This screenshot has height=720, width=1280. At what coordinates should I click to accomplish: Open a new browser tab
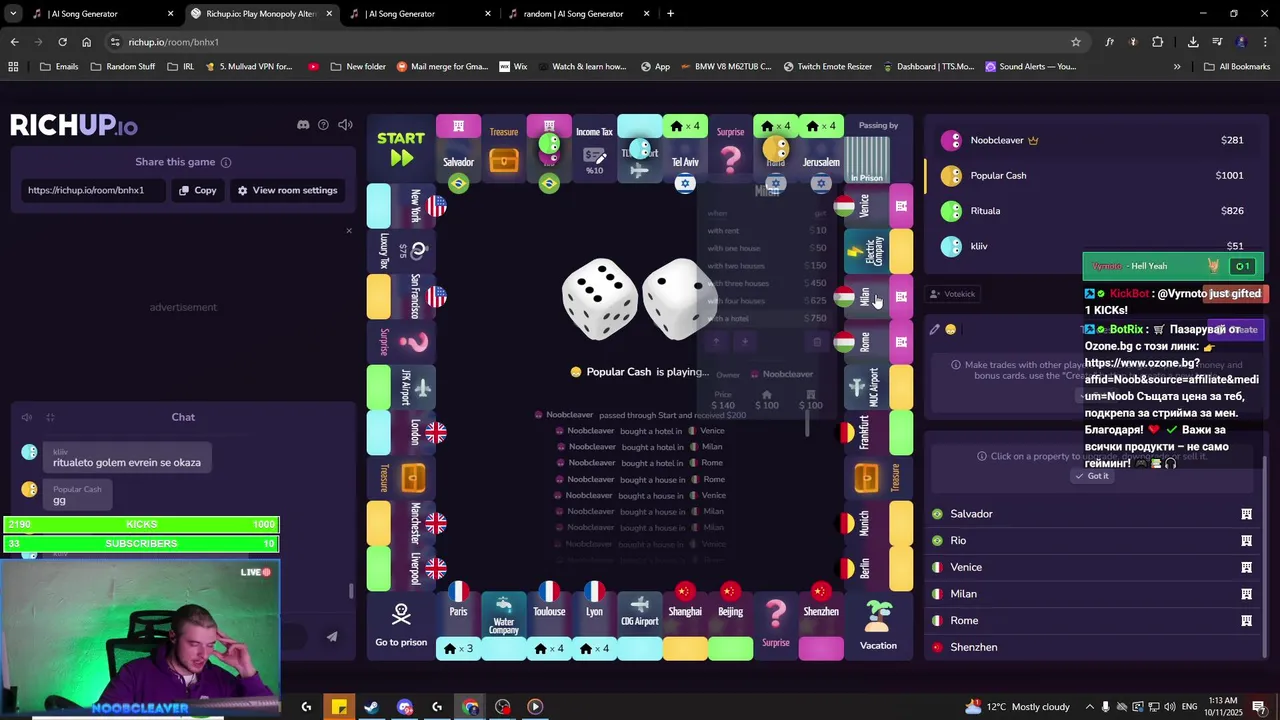[x=670, y=14]
